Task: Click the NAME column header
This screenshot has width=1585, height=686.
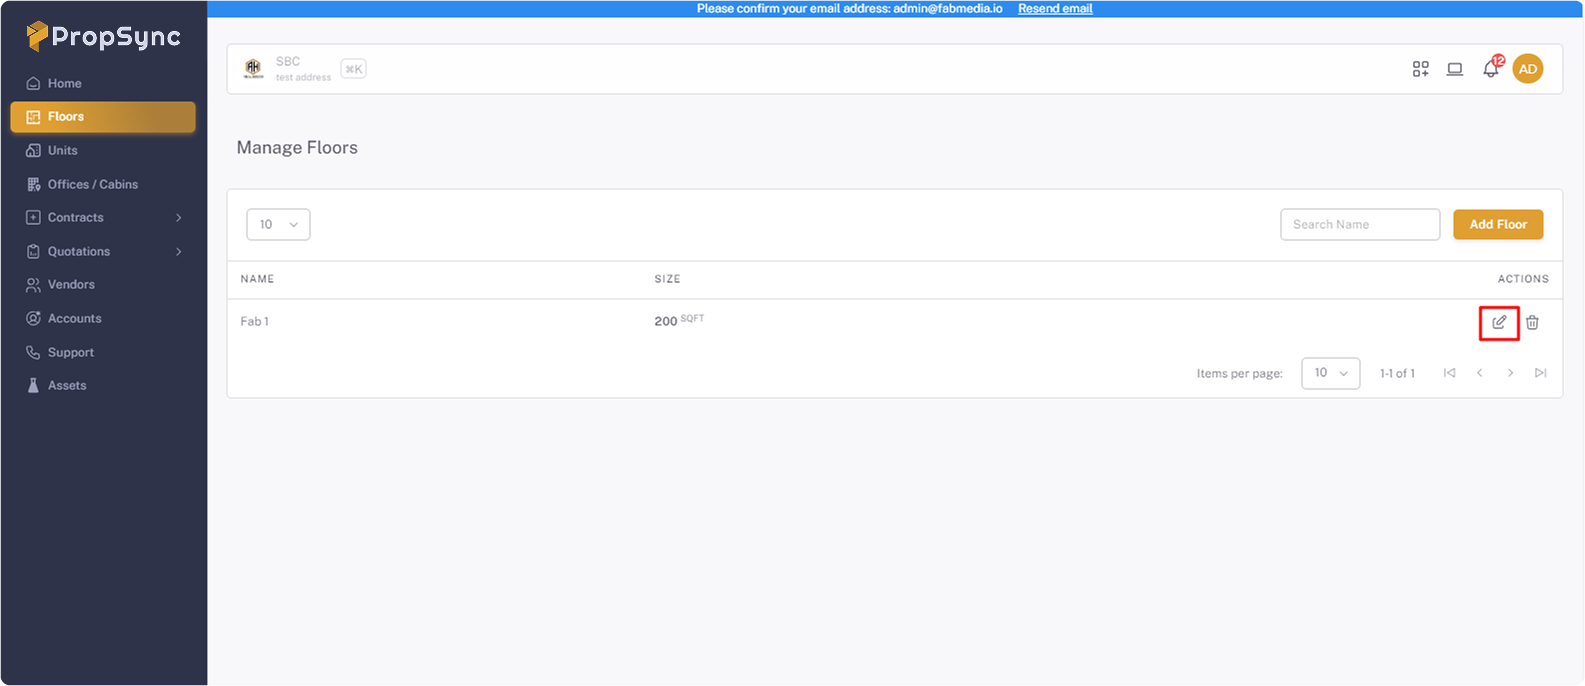Action: pyautogui.click(x=257, y=279)
